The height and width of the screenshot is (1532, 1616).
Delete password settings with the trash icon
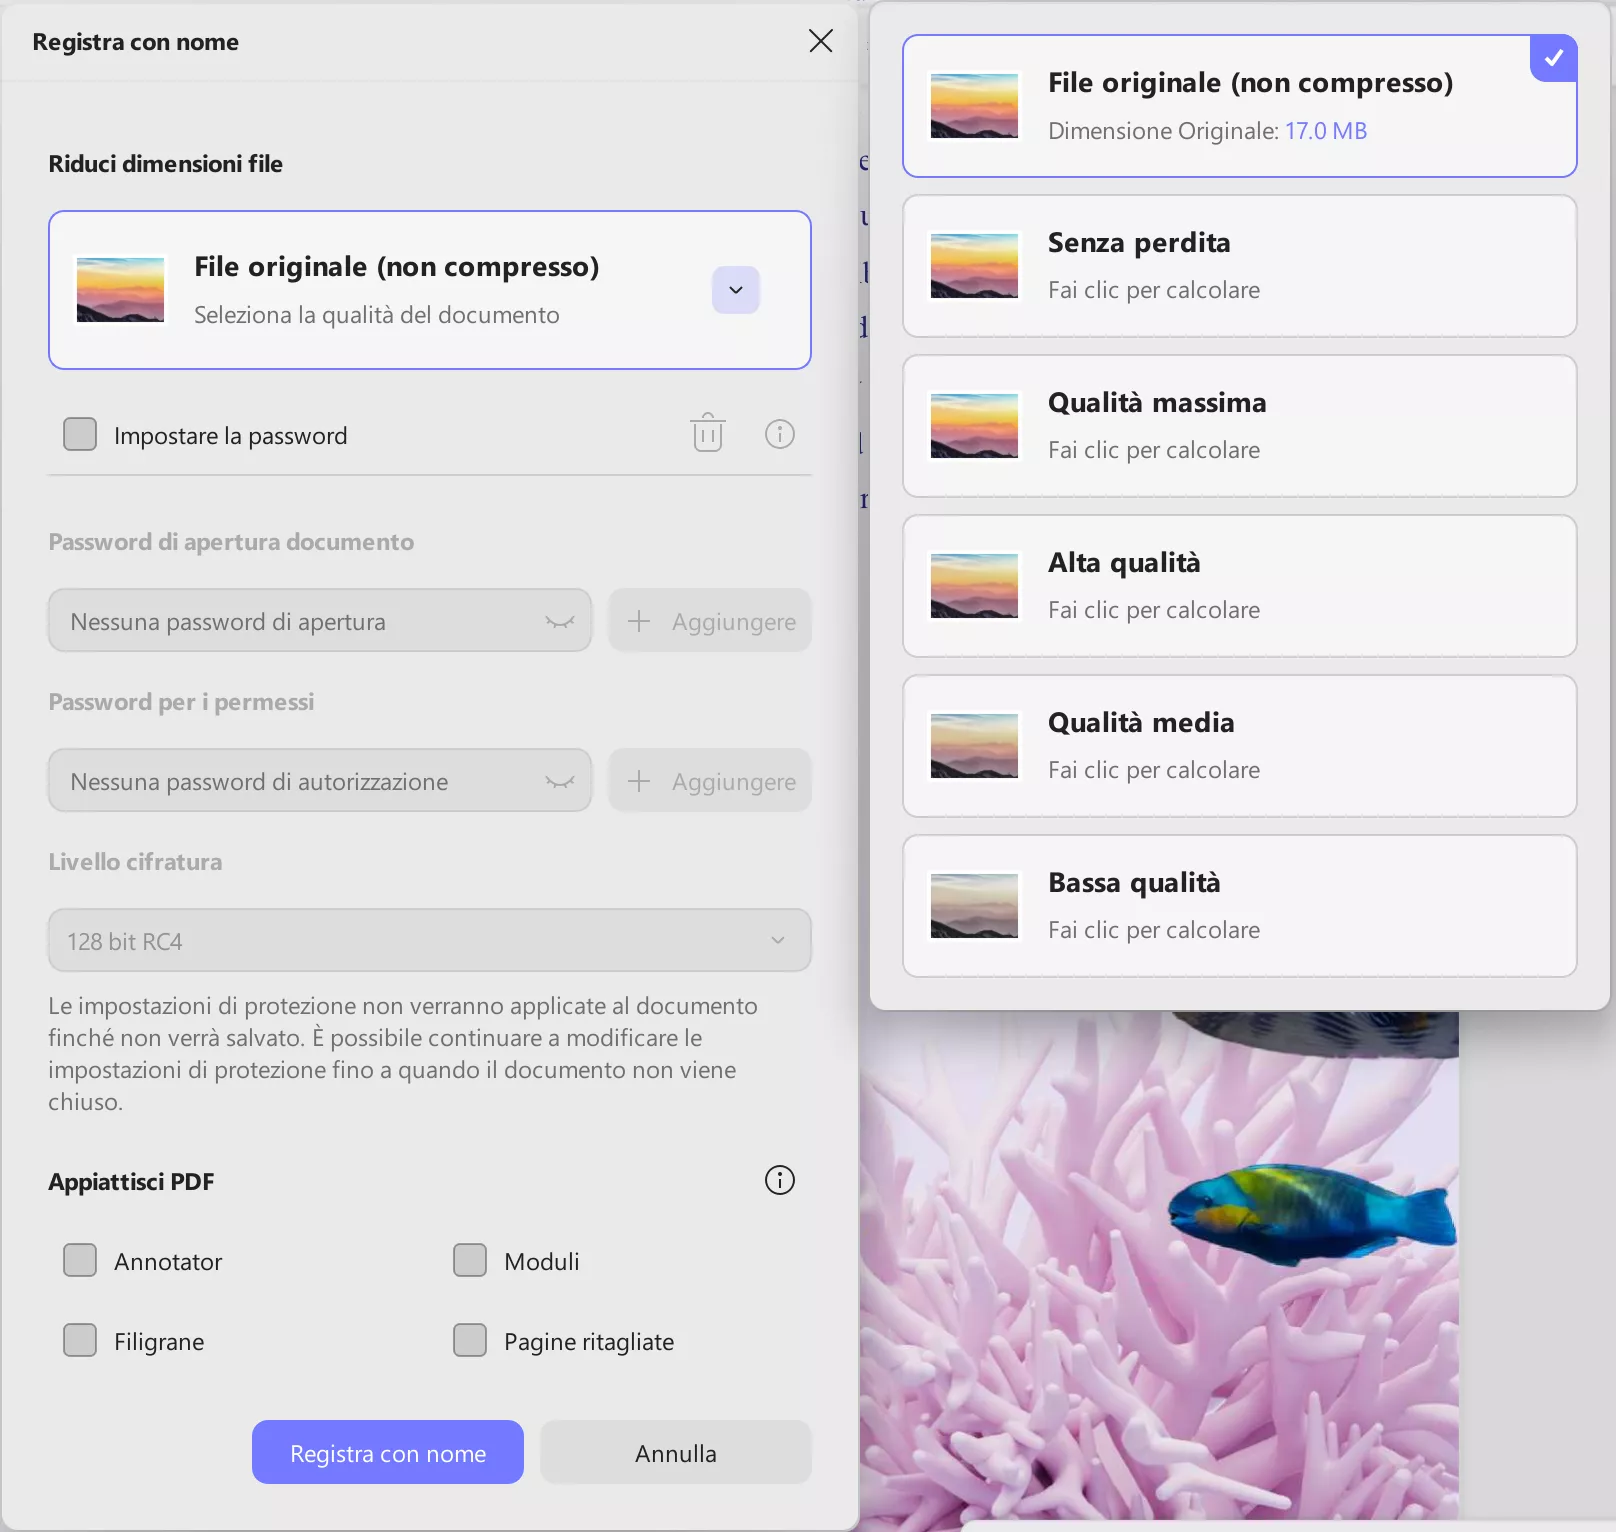click(x=707, y=434)
